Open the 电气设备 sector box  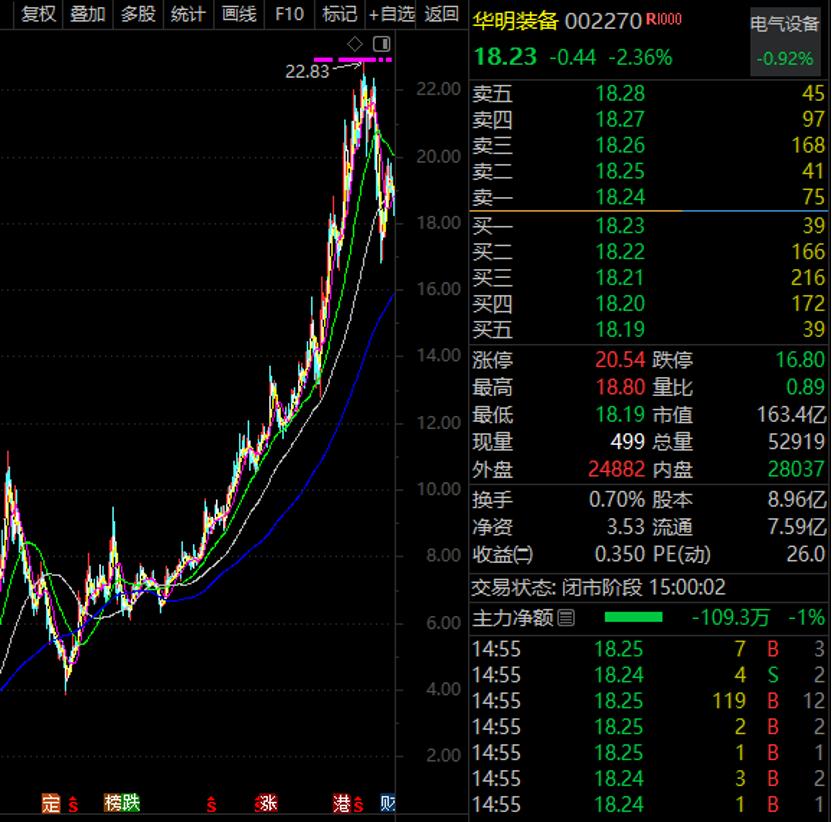pyautogui.click(x=785, y=41)
